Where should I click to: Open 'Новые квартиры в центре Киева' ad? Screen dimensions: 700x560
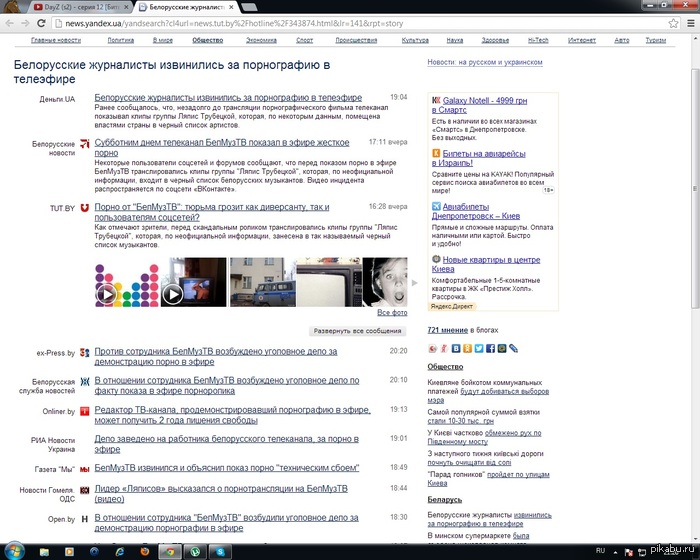(x=486, y=264)
